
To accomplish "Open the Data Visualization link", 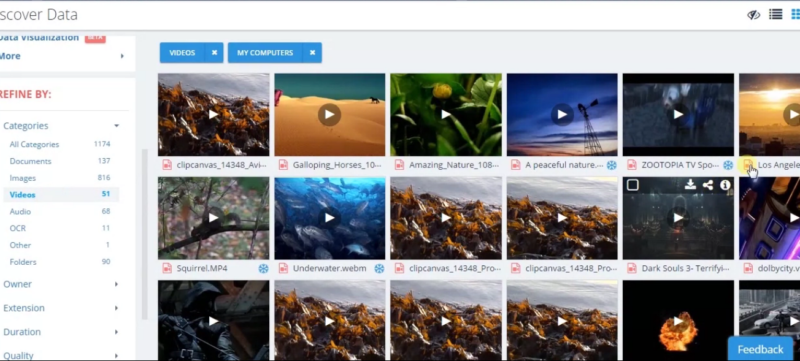I will (39, 38).
